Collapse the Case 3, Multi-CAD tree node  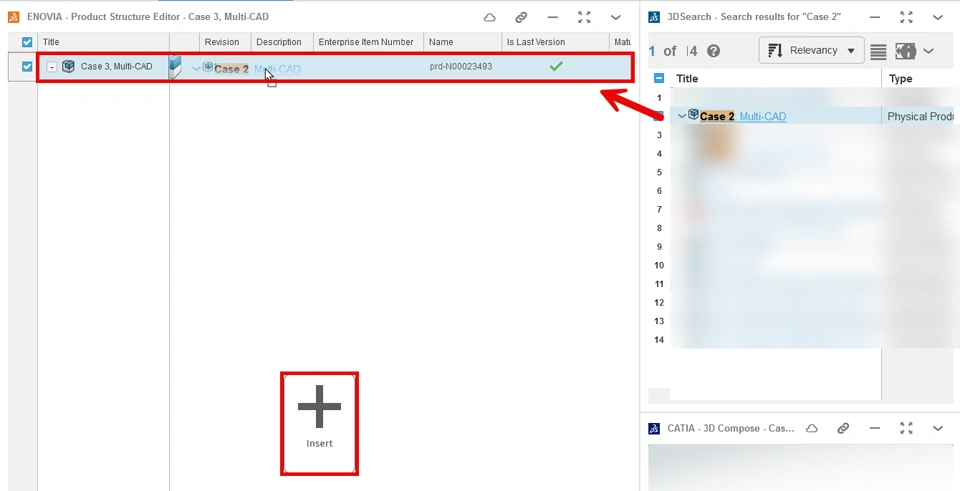click(52, 67)
